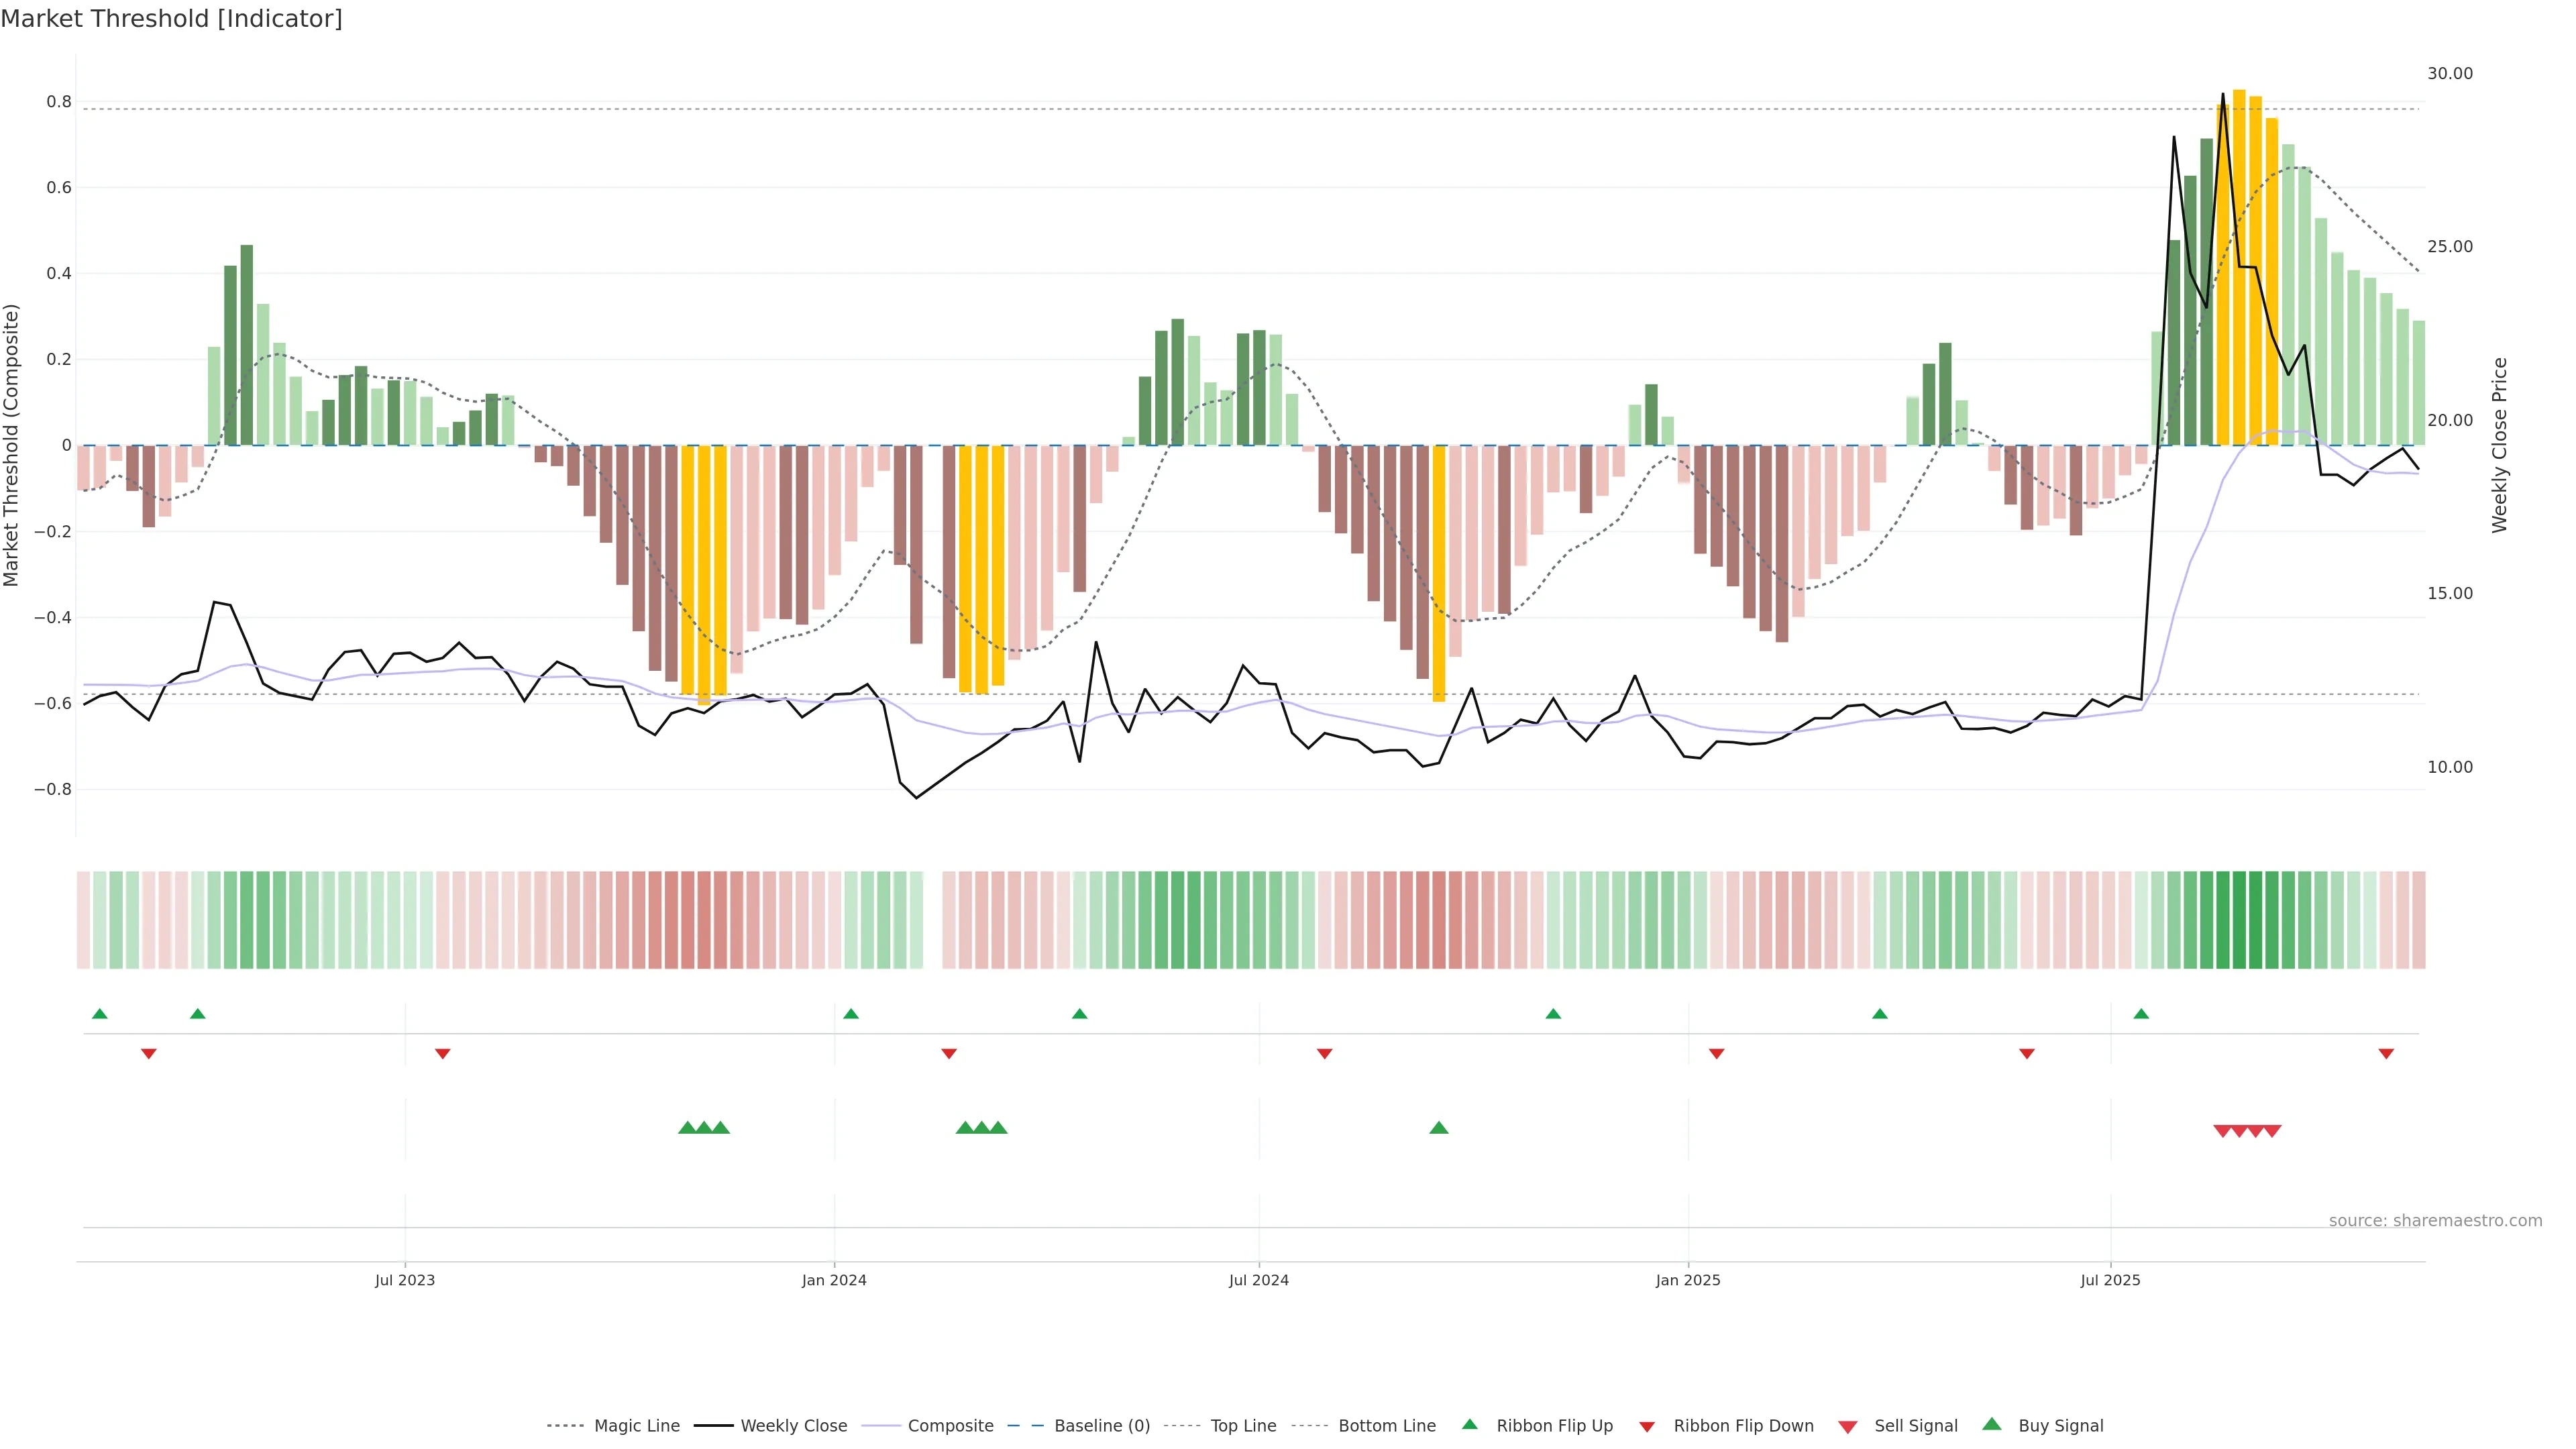Click the rightmost ribbon flip down marker

[2386, 1054]
